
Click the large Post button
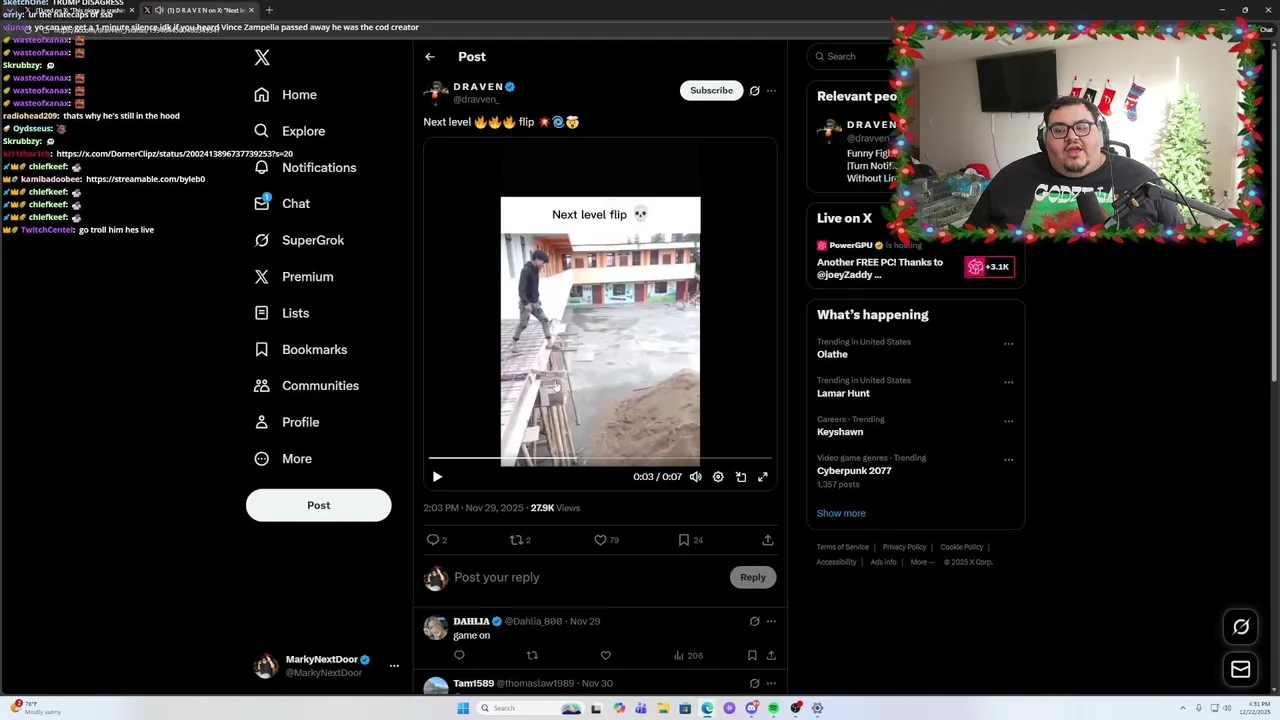point(318,505)
